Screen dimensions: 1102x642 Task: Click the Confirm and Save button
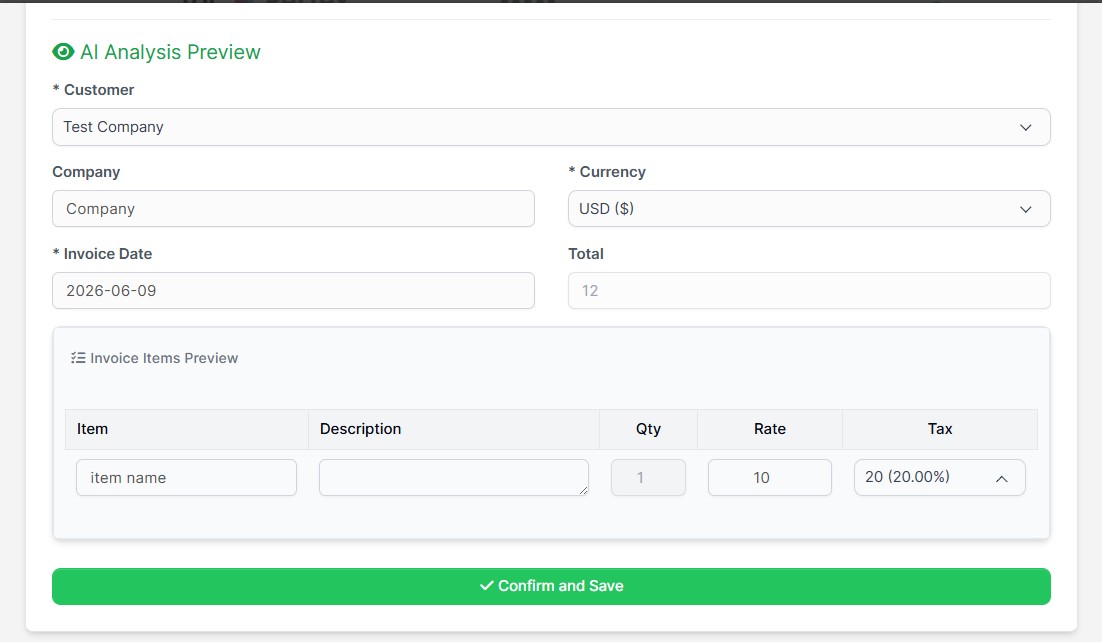coord(551,586)
